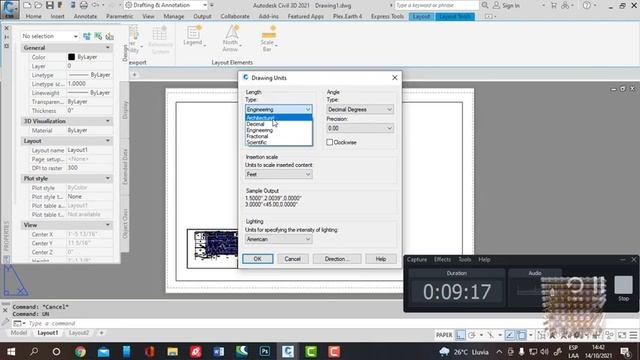This screenshot has height=360, width=640.
Task: Cancel the Drawing Units dialog
Action: tap(293, 259)
